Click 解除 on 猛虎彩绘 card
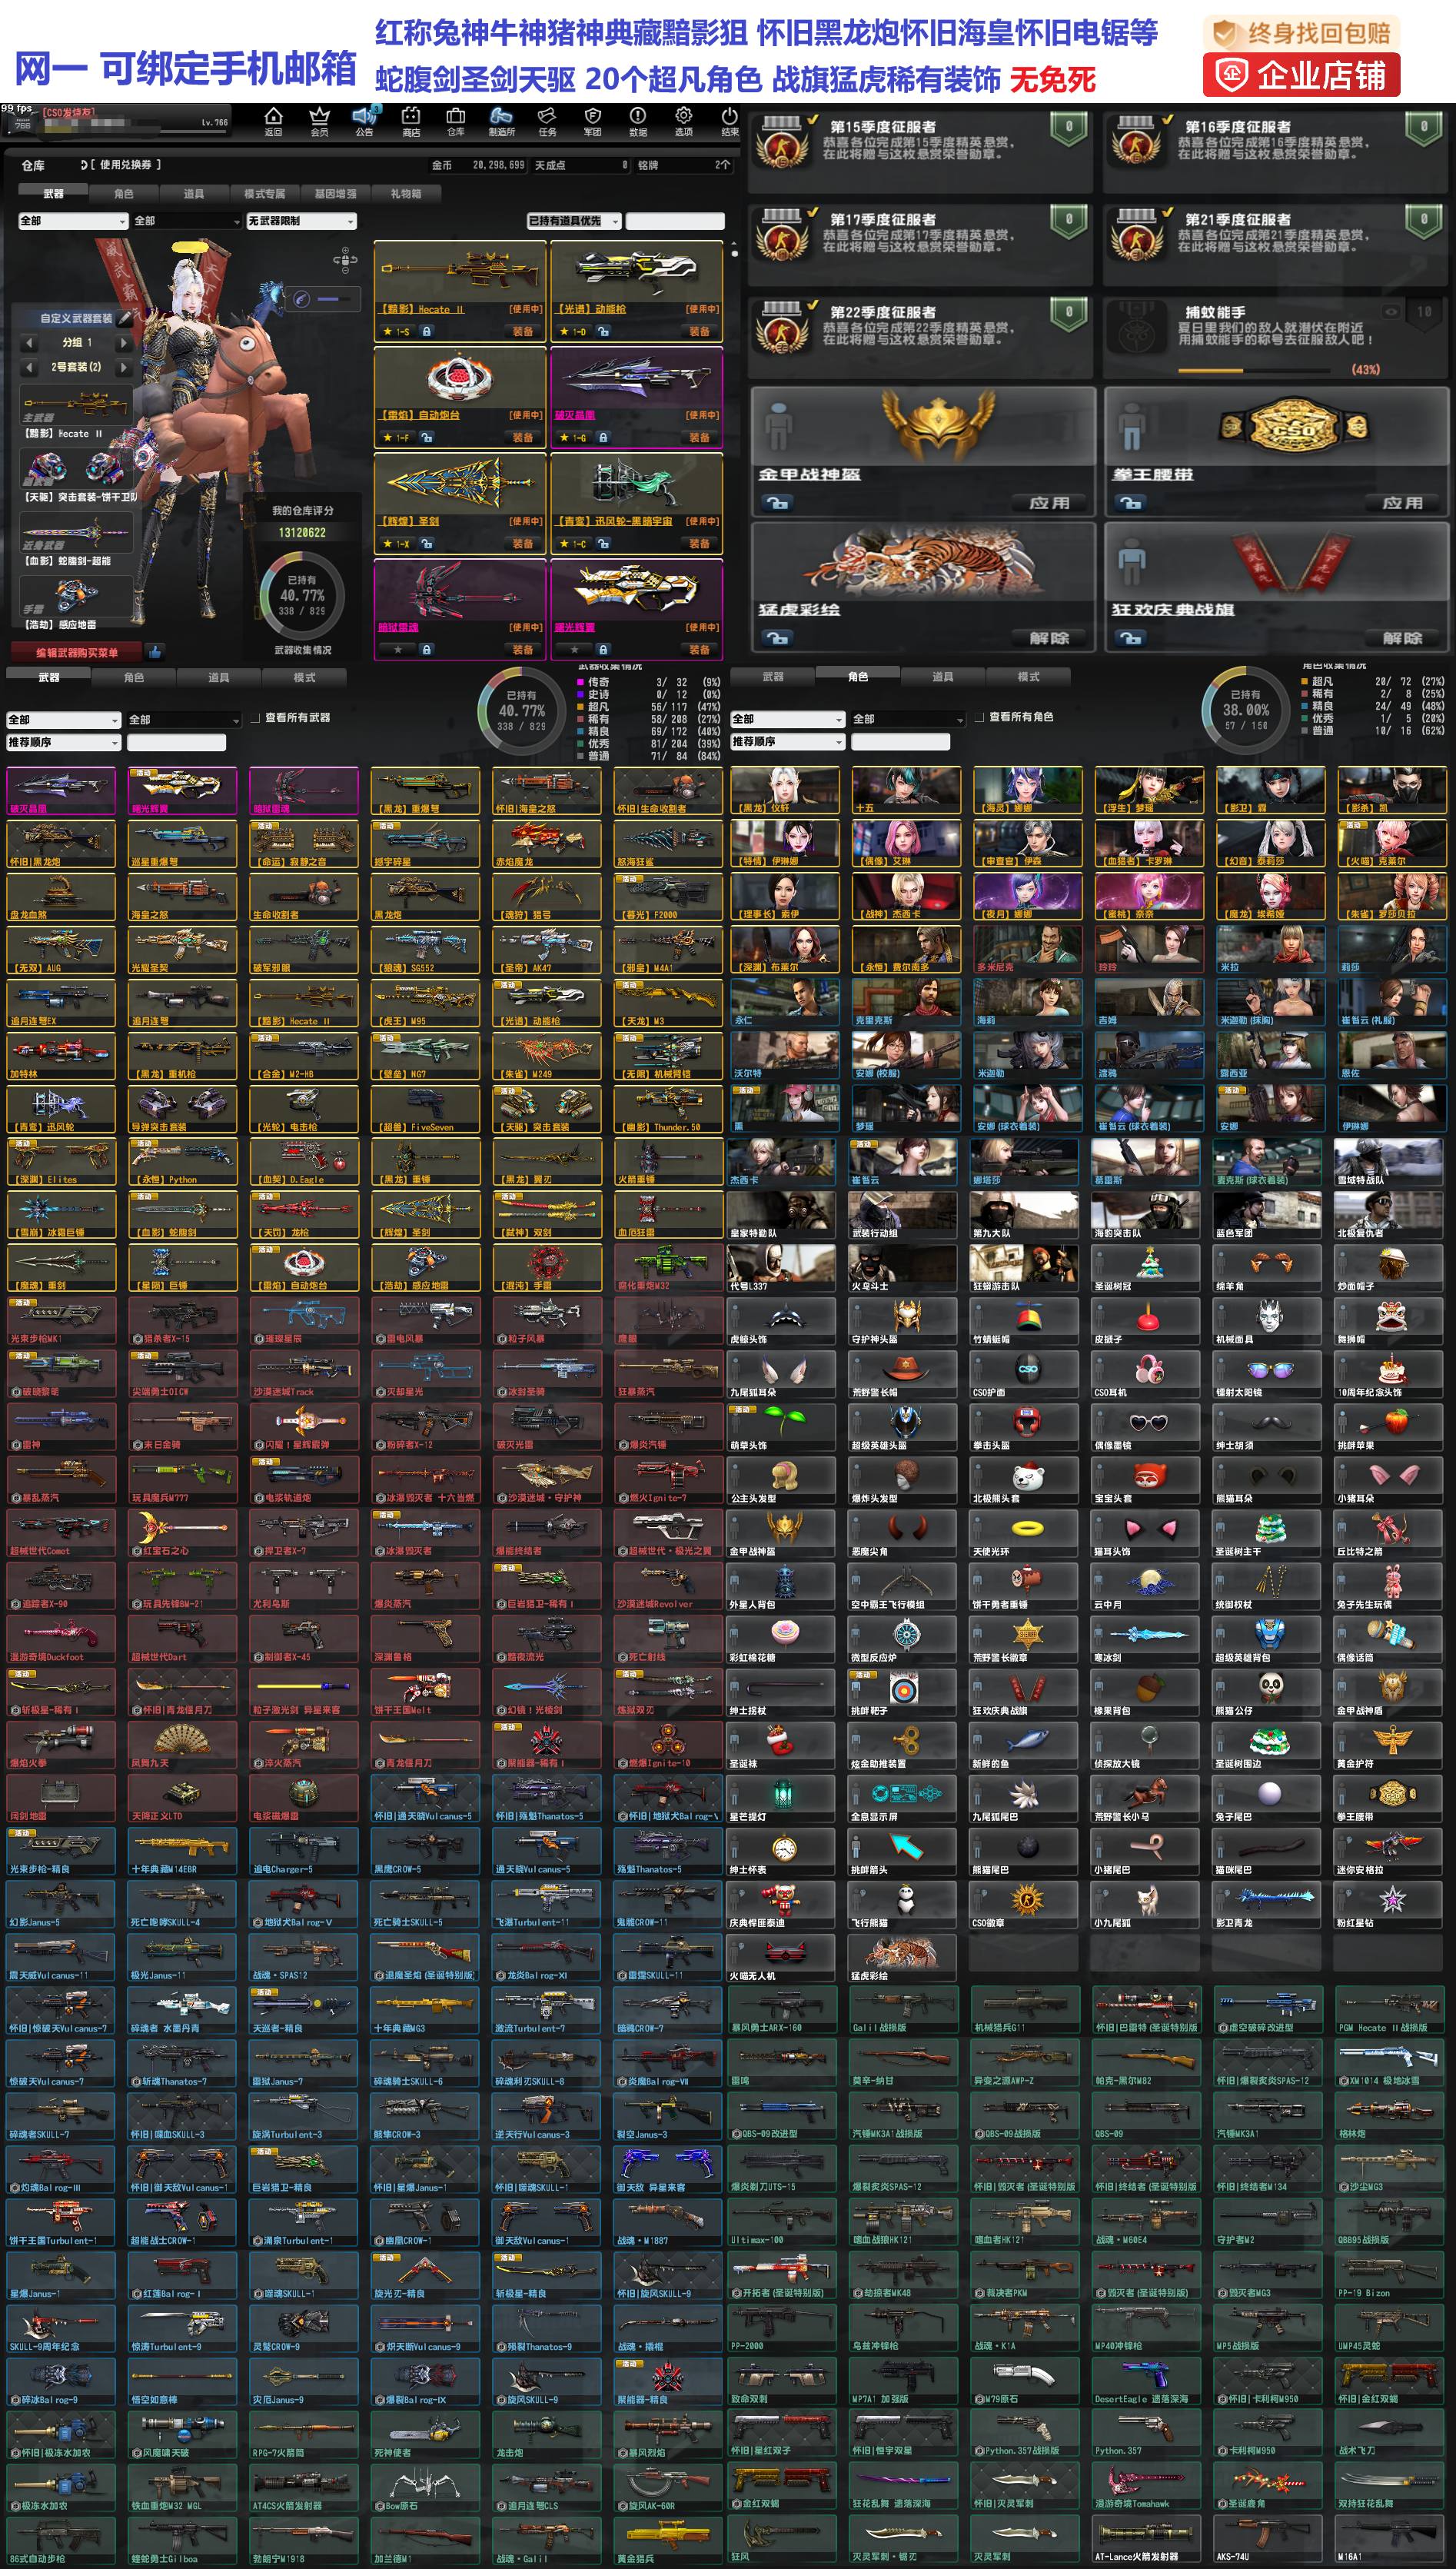1456x2569 pixels. click(1049, 638)
